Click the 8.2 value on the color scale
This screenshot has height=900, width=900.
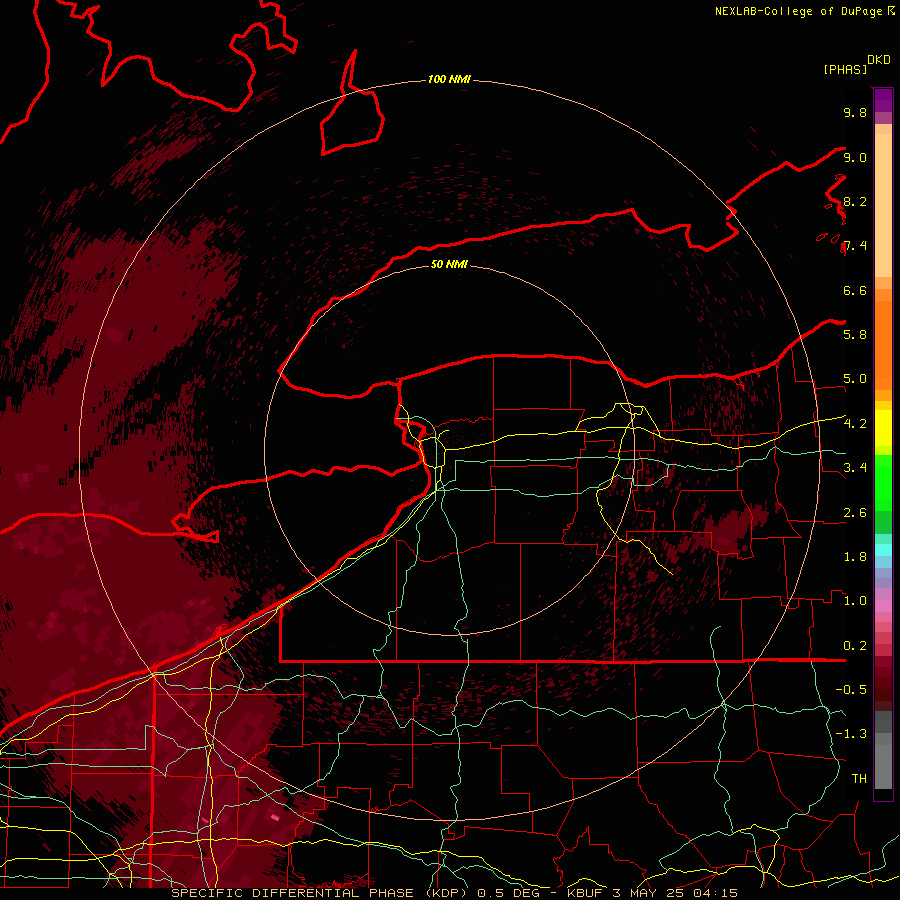pos(855,201)
